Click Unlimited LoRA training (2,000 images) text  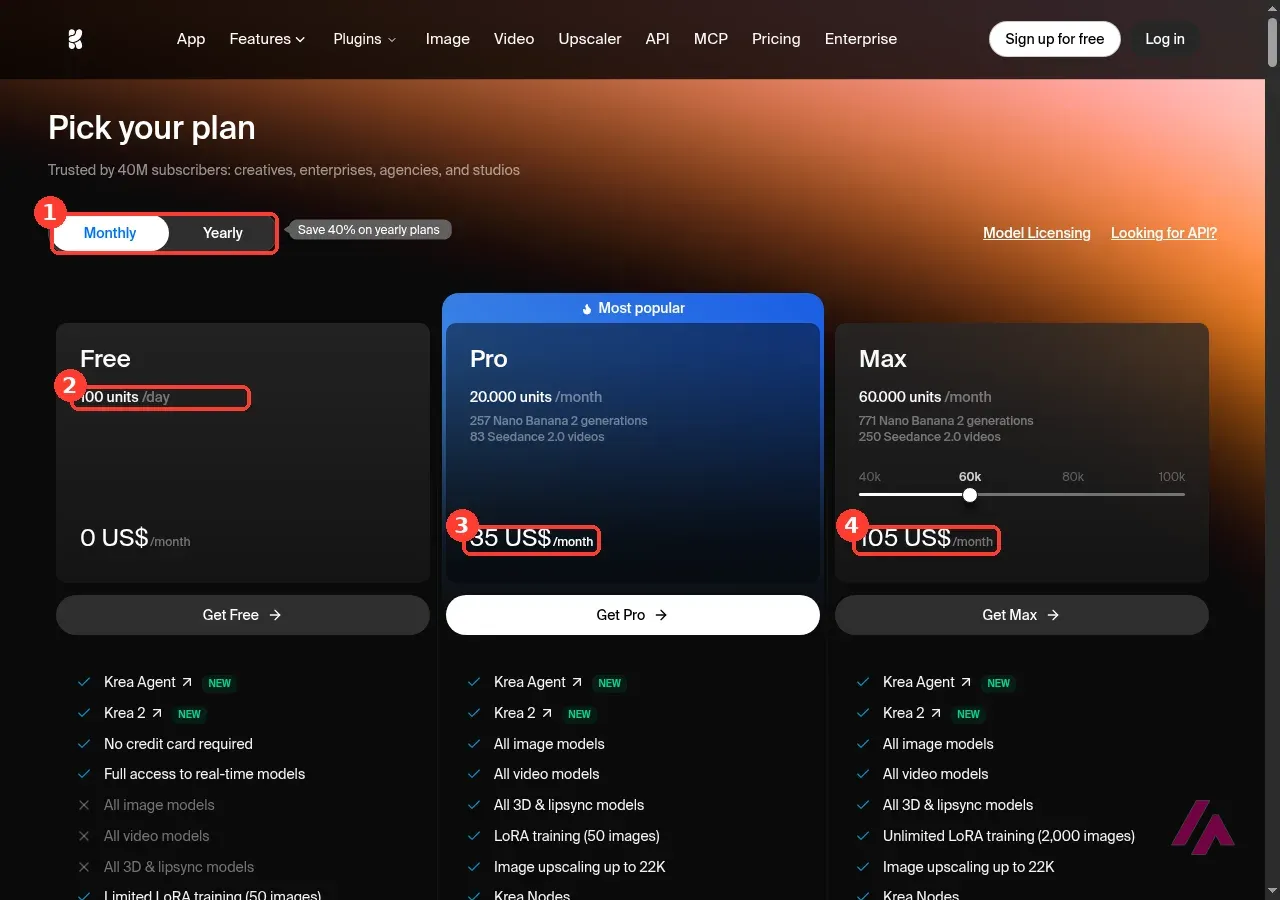[1009, 836]
